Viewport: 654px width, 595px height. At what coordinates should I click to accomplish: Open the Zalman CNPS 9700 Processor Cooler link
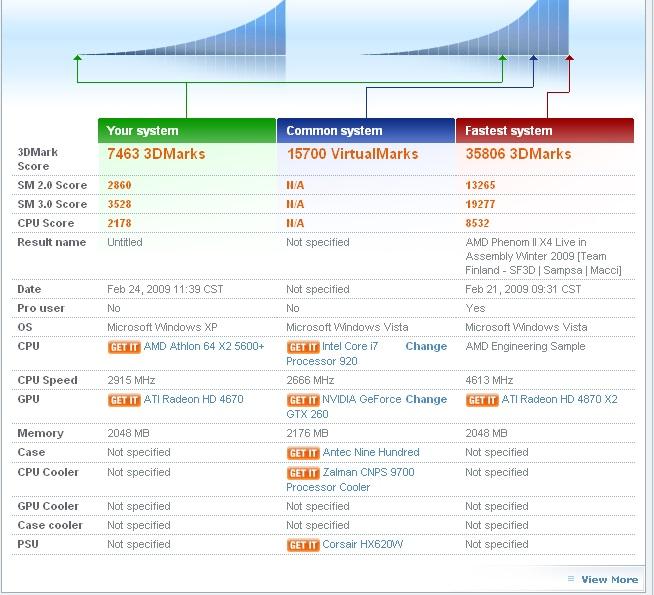point(350,480)
